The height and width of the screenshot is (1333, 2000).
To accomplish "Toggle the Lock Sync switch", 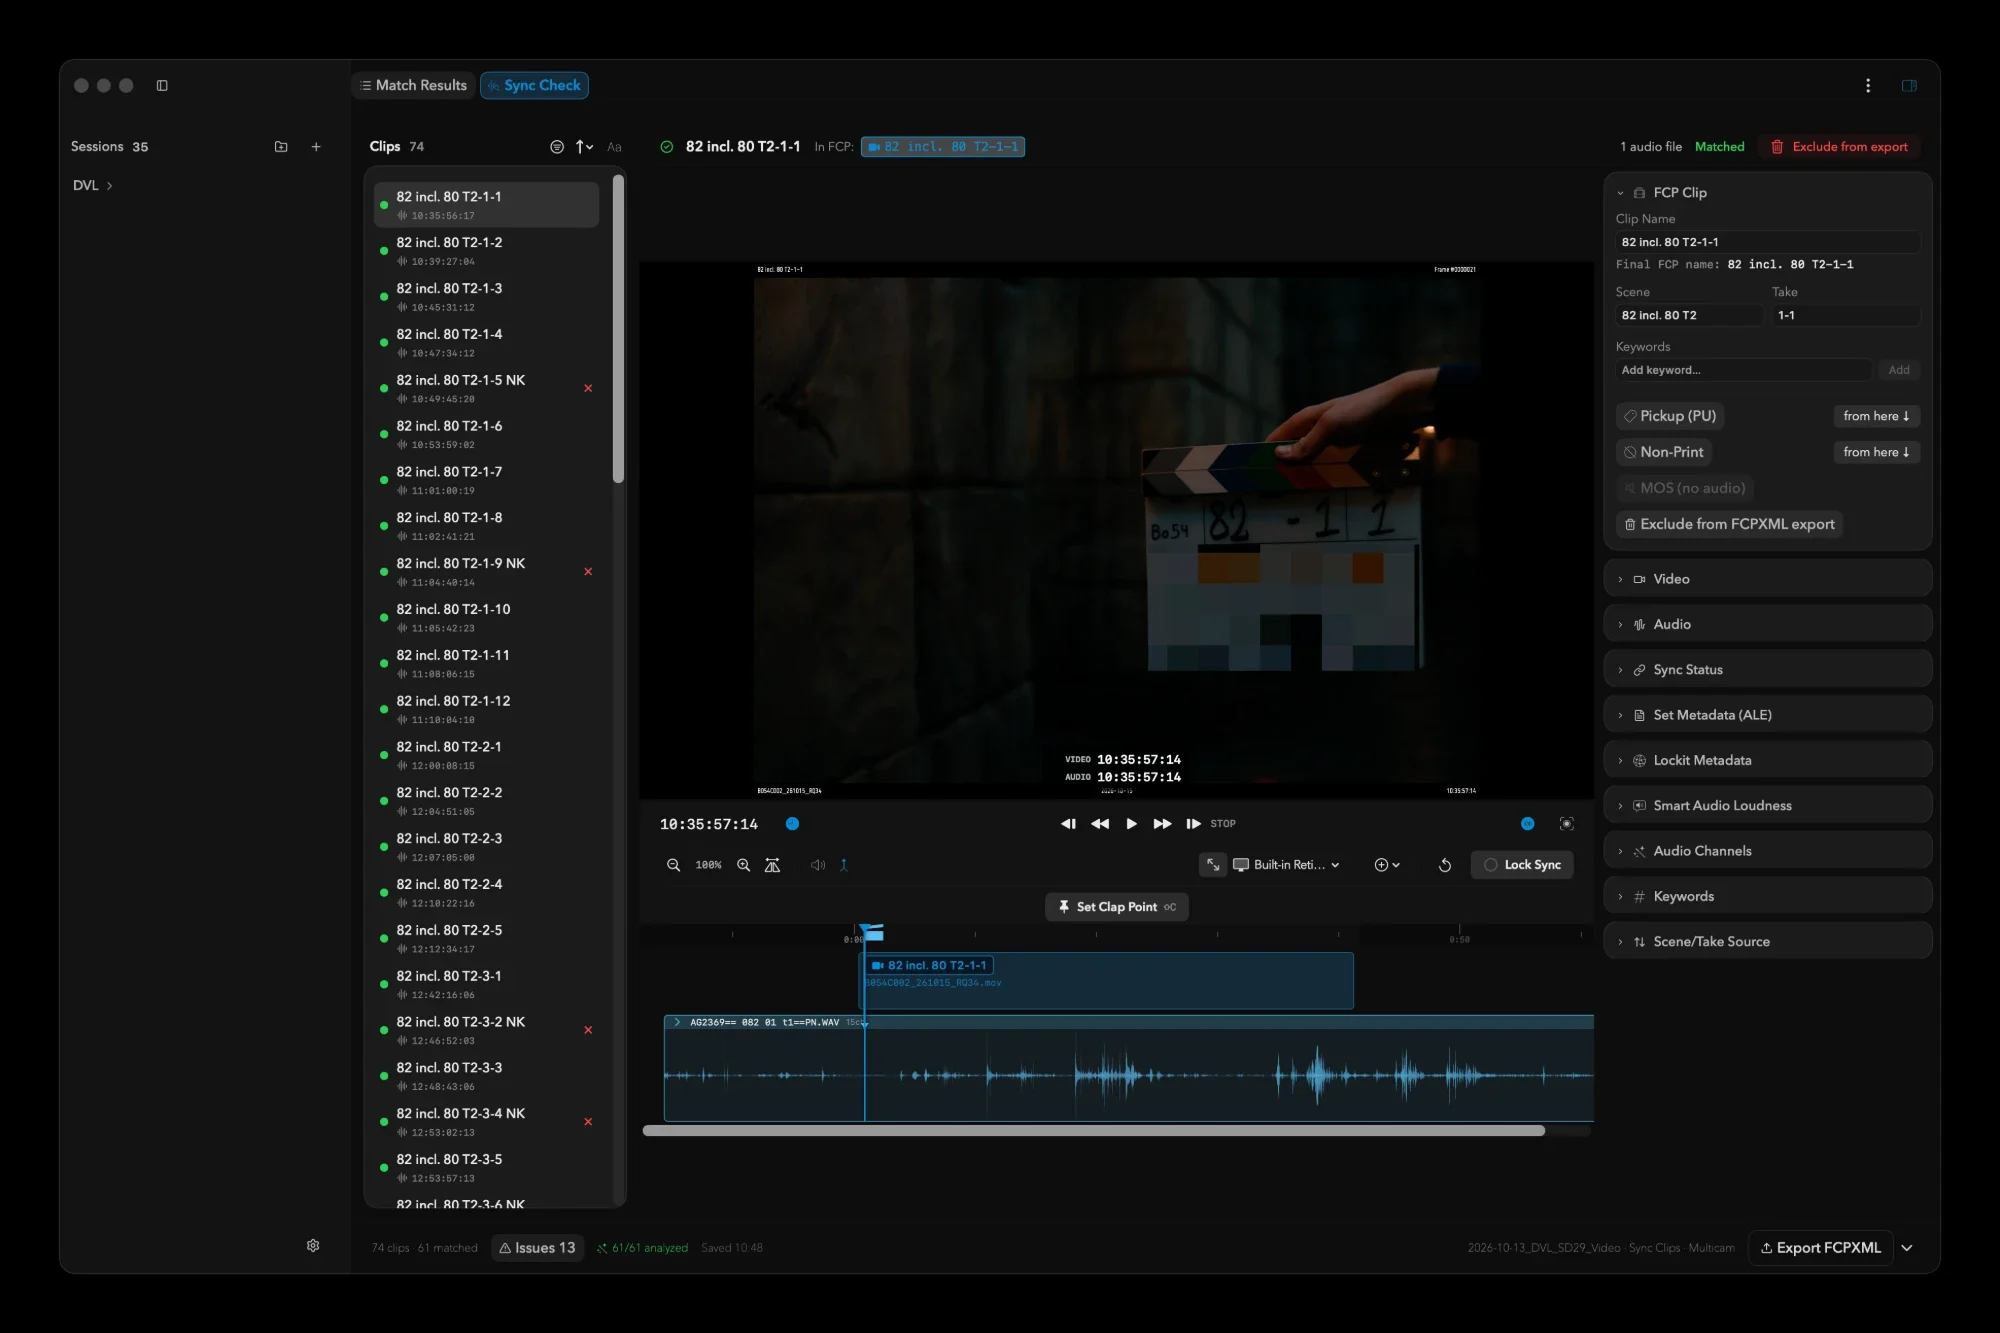I will click(x=1522, y=865).
